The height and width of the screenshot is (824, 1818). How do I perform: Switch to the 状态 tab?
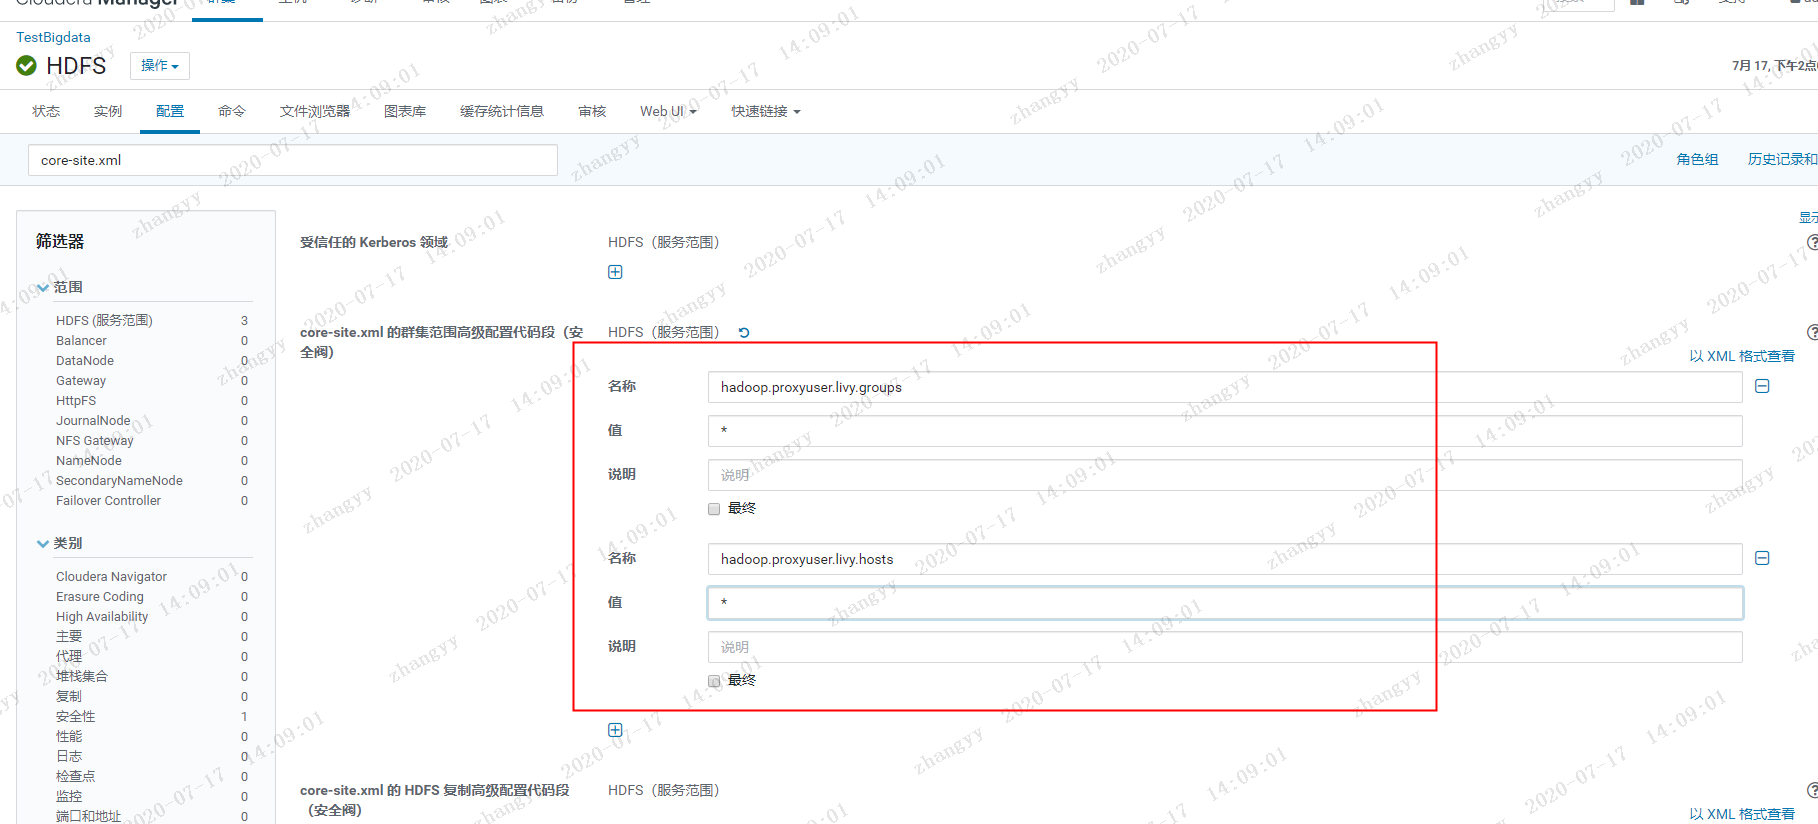click(x=46, y=111)
